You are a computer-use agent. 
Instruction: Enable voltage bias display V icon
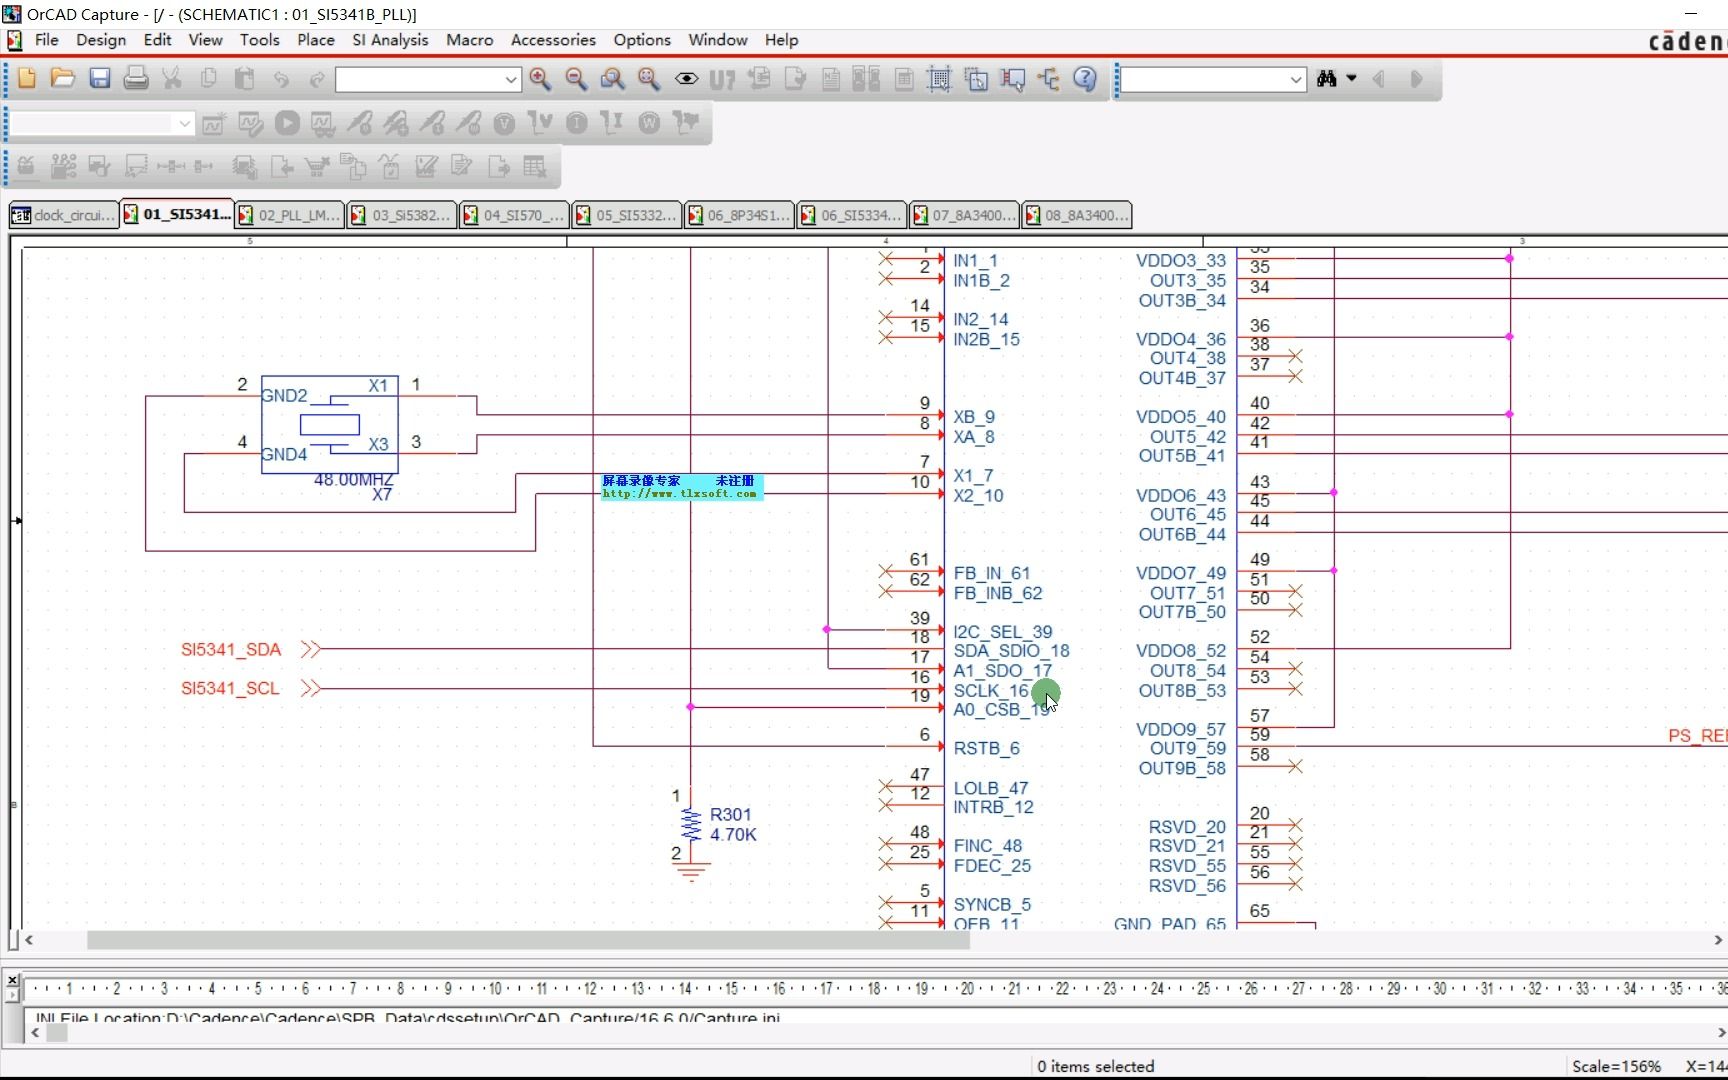504,123
